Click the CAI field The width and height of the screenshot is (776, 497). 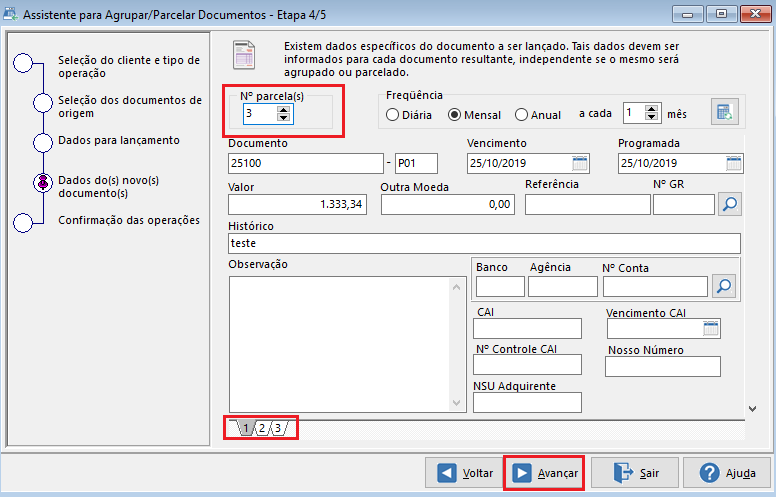coord(527,329)
